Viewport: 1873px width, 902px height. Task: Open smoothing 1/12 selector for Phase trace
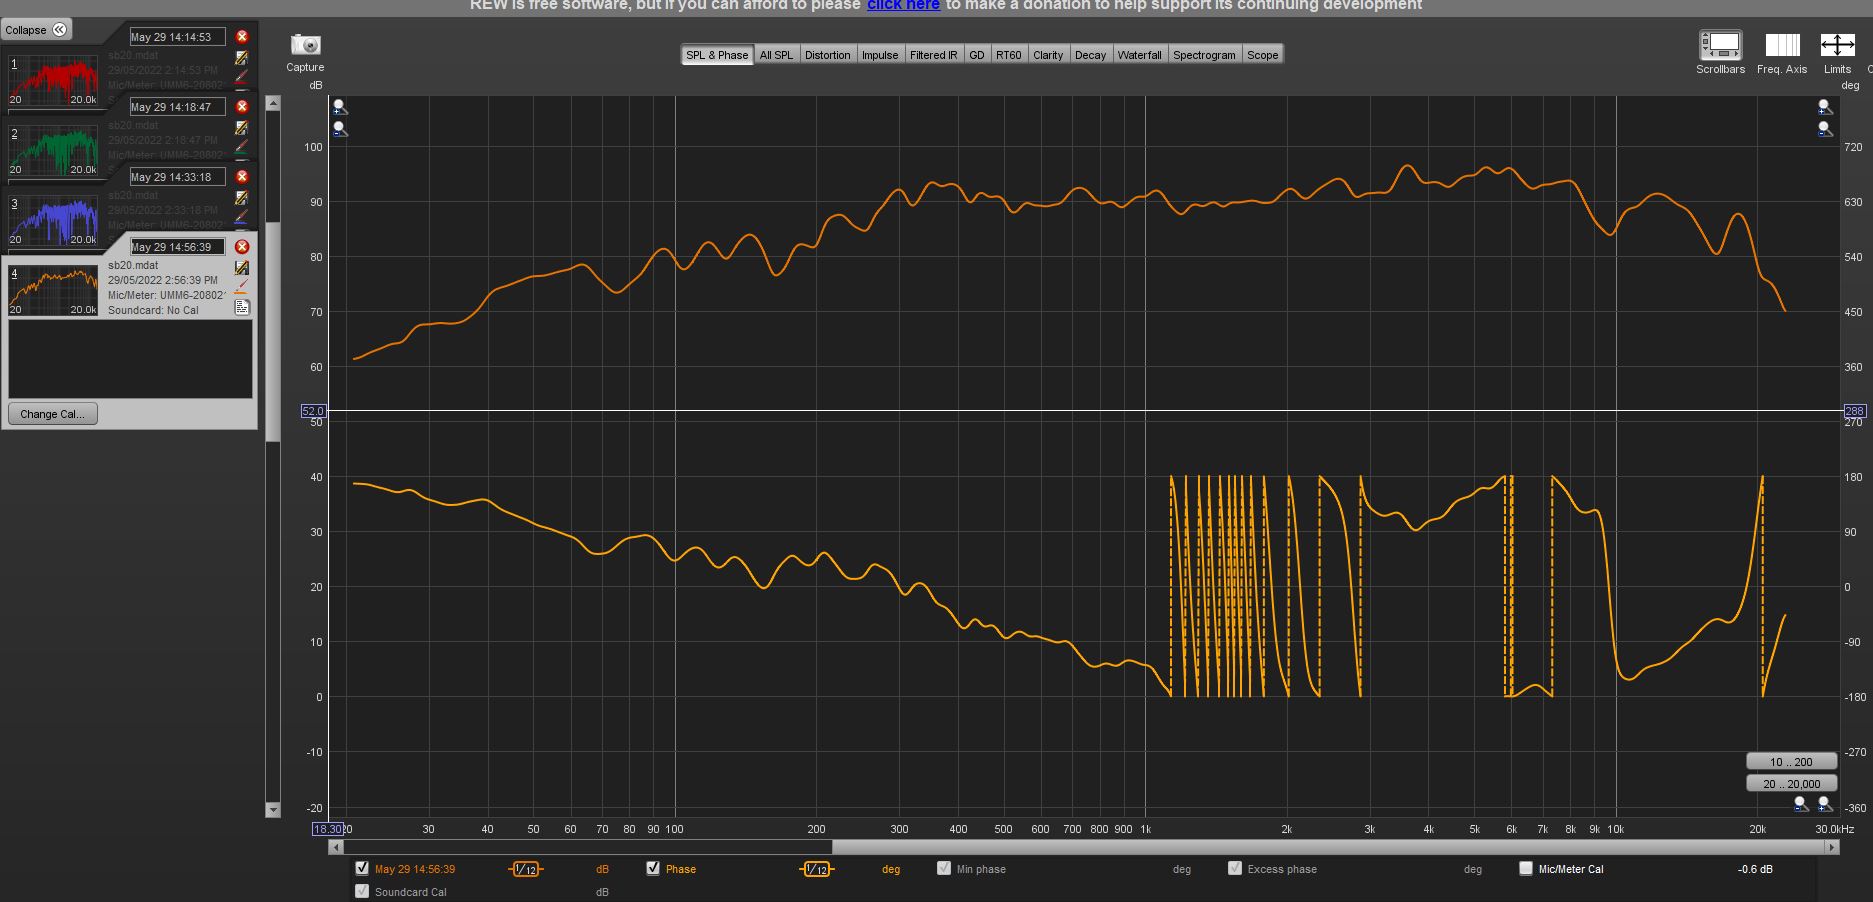[x=817, y=869]
